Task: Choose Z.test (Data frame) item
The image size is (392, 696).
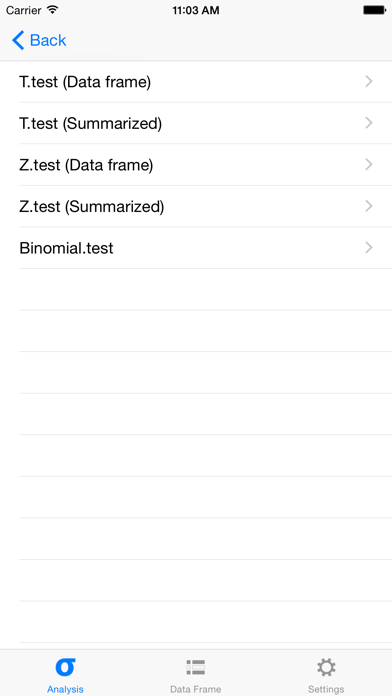Action: 196,165
